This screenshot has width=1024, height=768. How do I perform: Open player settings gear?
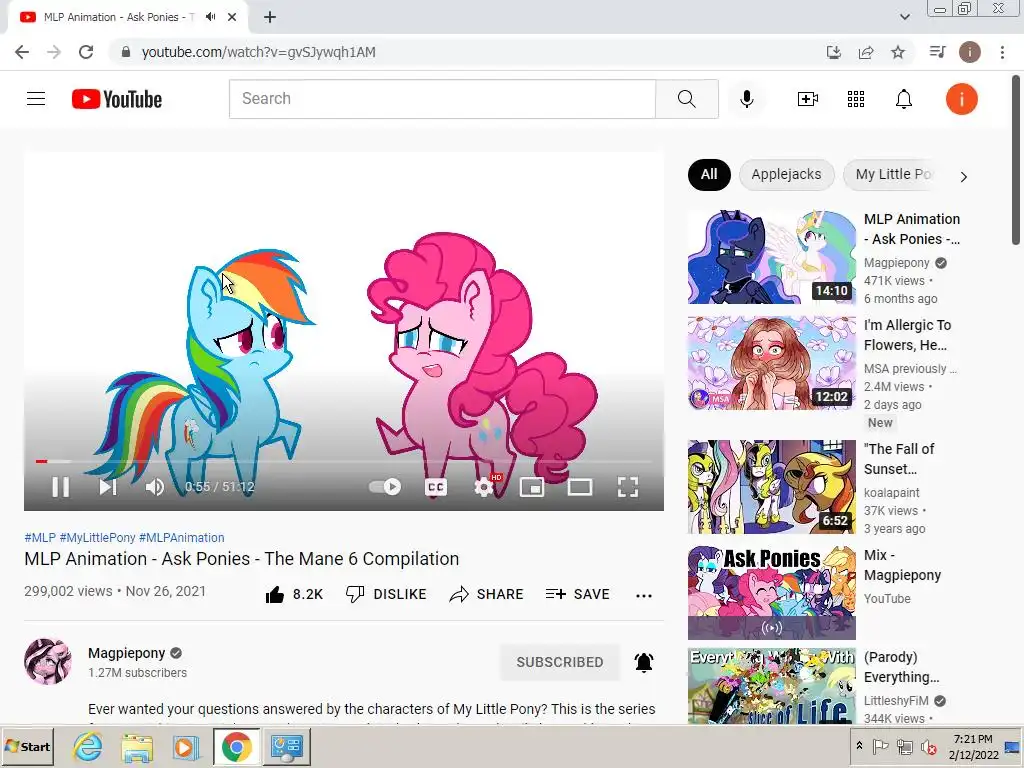tap(484, 487)
